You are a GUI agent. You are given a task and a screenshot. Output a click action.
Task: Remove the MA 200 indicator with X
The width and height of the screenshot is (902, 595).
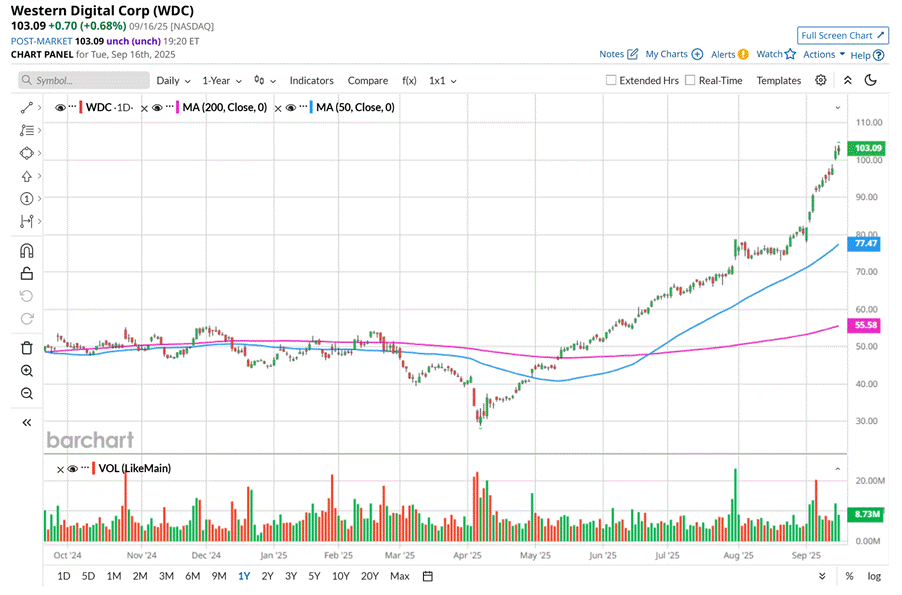(144, 108)
